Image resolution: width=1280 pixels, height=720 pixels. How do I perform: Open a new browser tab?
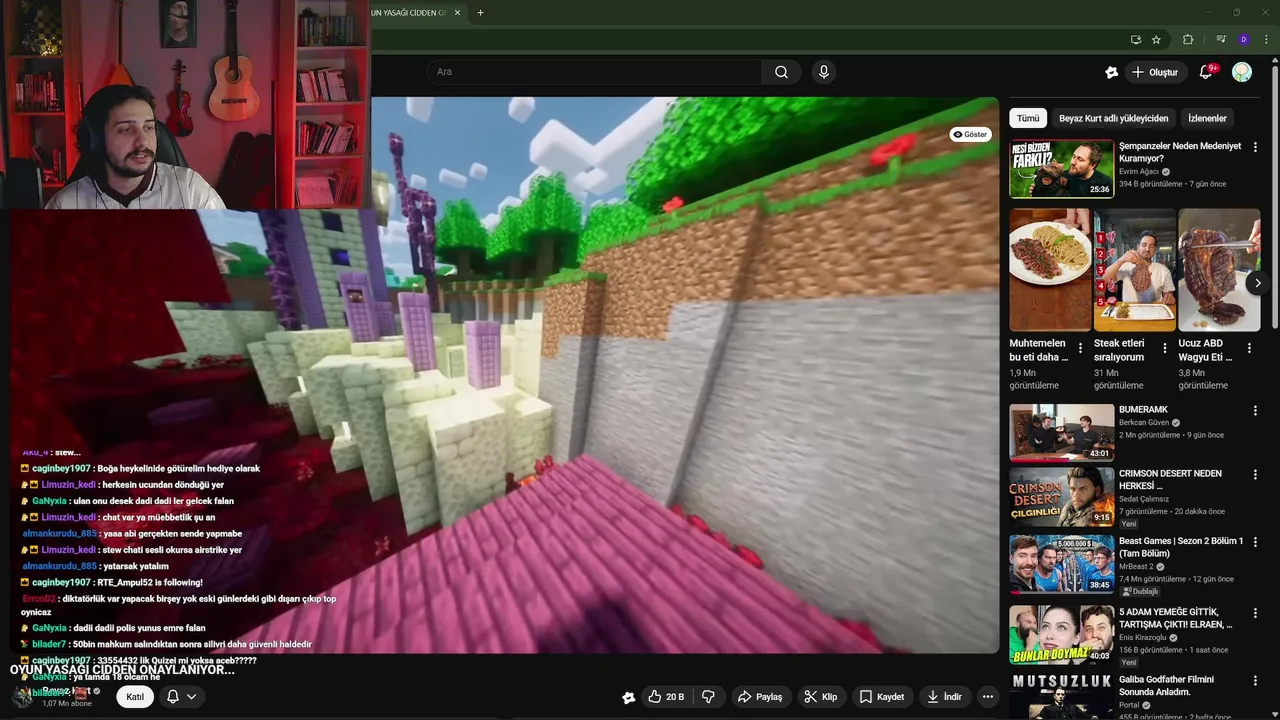pos(480,13)
